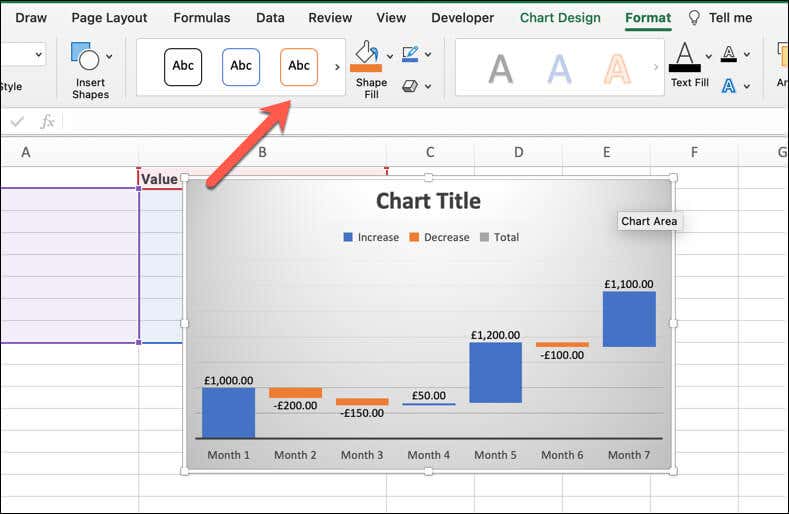Select the Month 2 orange decrease bar
The image size is (789, 514).
[295, 393]
